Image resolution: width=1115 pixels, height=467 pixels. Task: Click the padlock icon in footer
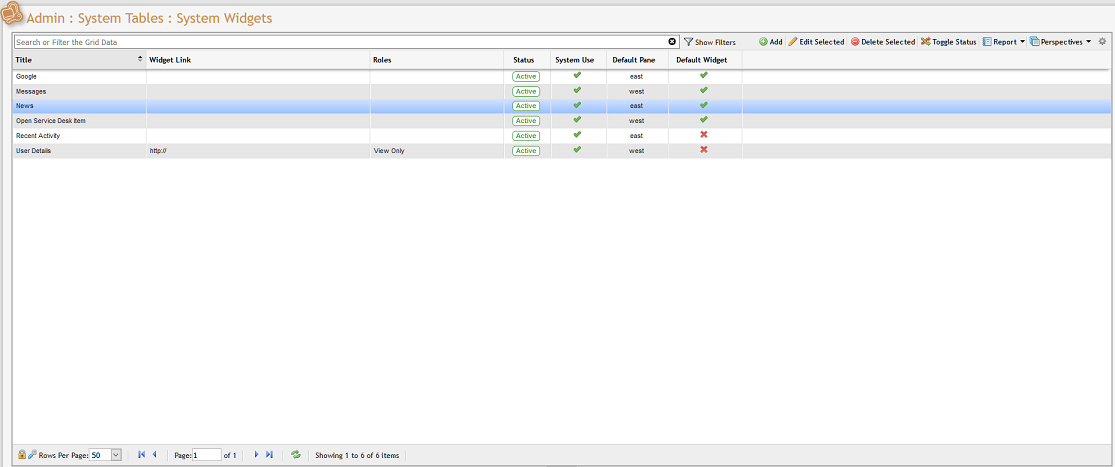pyautogui.click(x=22, y=455)
